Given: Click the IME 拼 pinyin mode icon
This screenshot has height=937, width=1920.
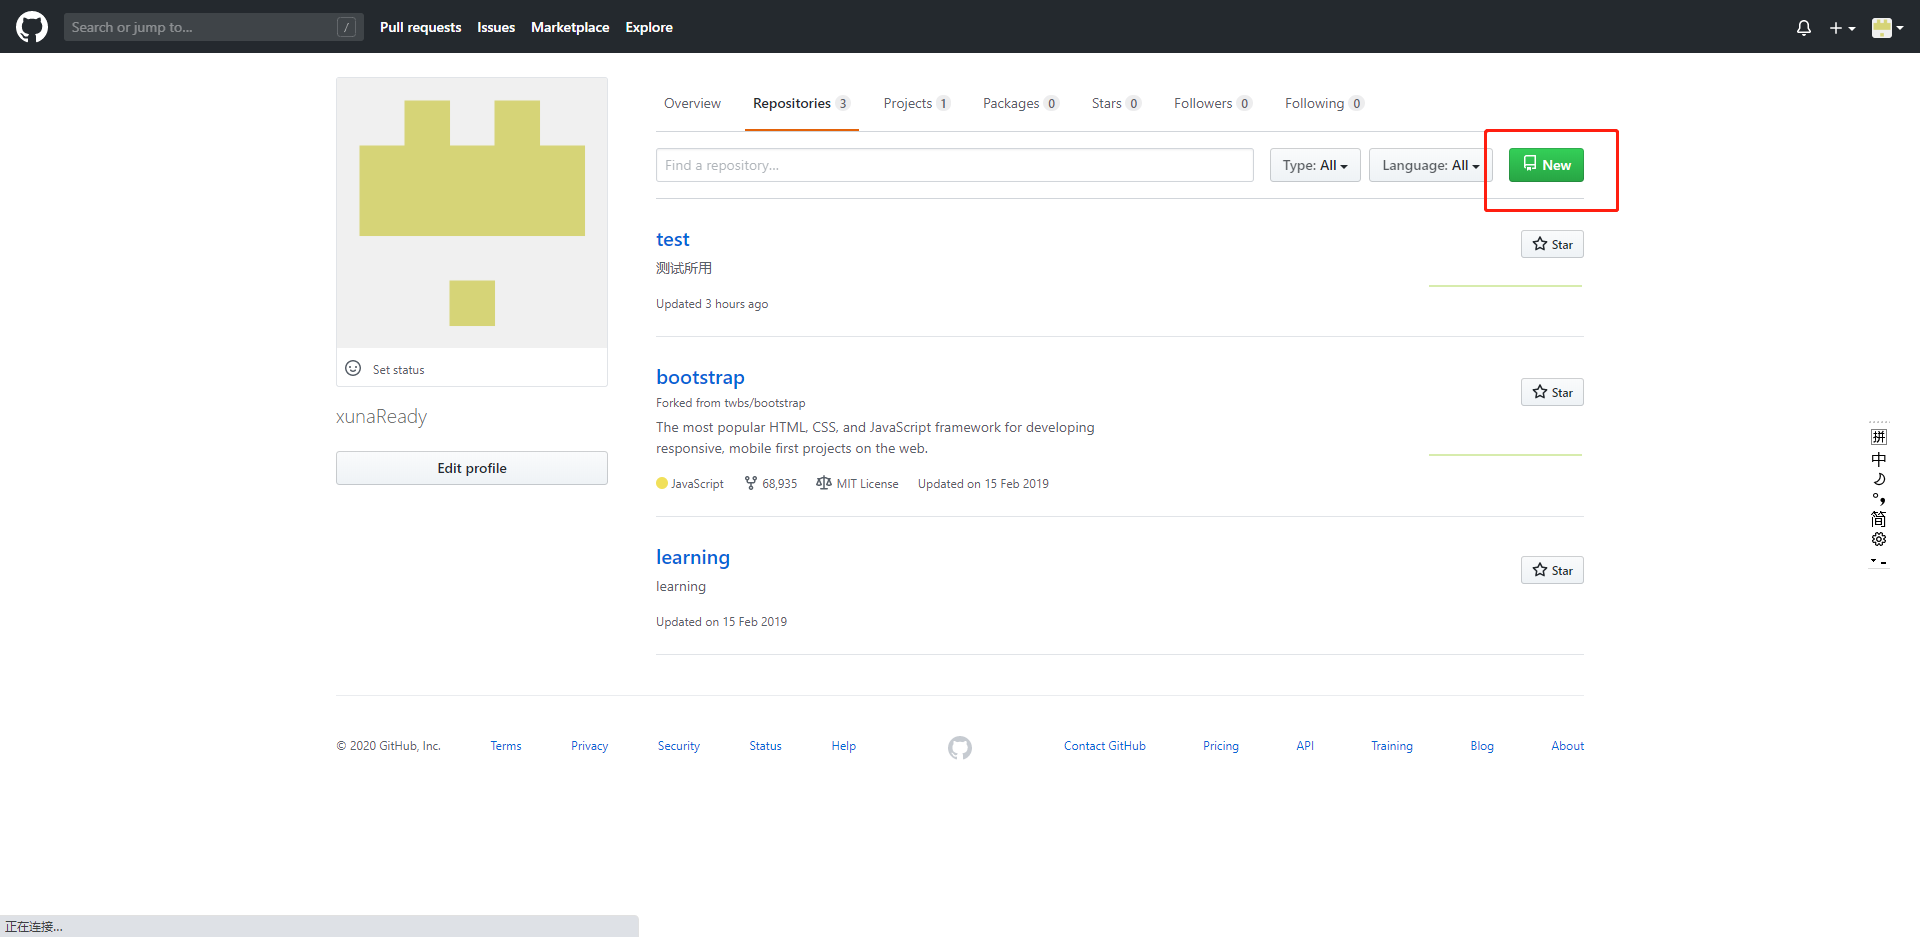Looking at the screenshot, I should (x=1879, y=437).
